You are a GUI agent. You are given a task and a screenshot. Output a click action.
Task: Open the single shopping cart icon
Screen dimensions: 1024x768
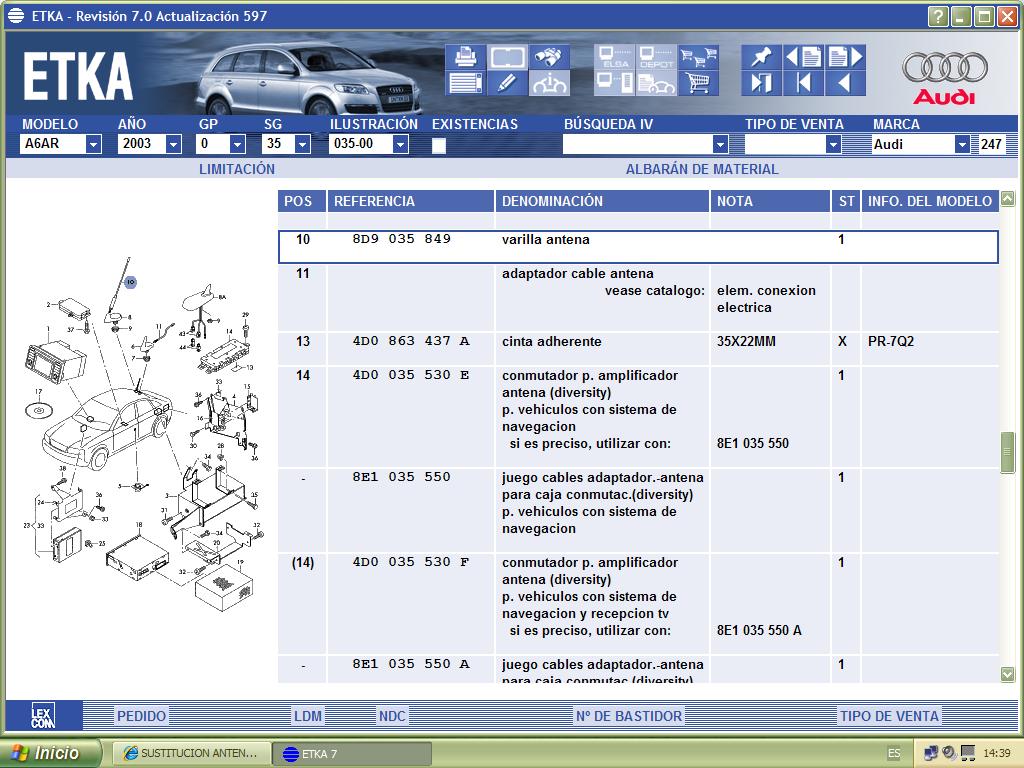pyautogui.click(x=698, y=84)
